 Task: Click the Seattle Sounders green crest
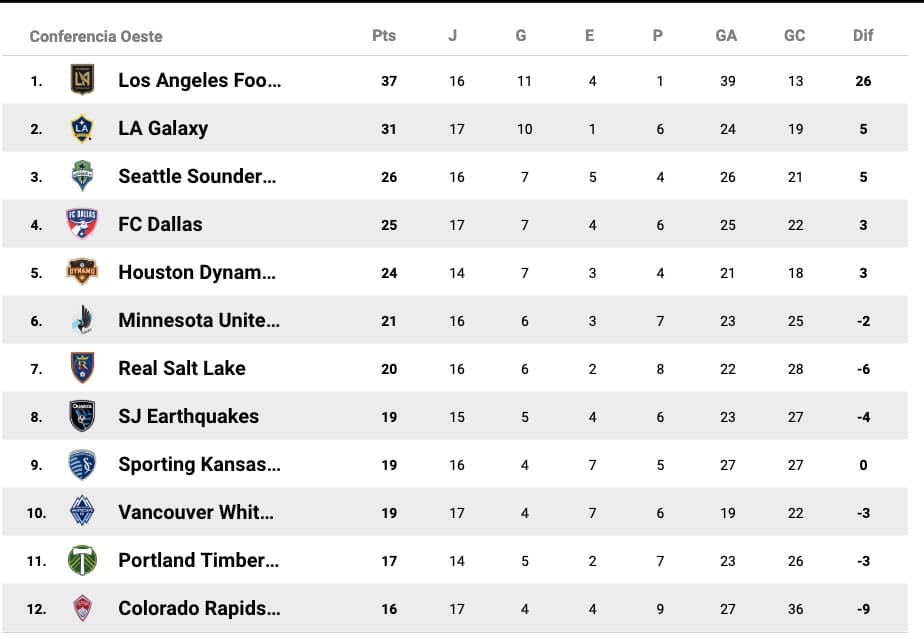coord(82,176)
